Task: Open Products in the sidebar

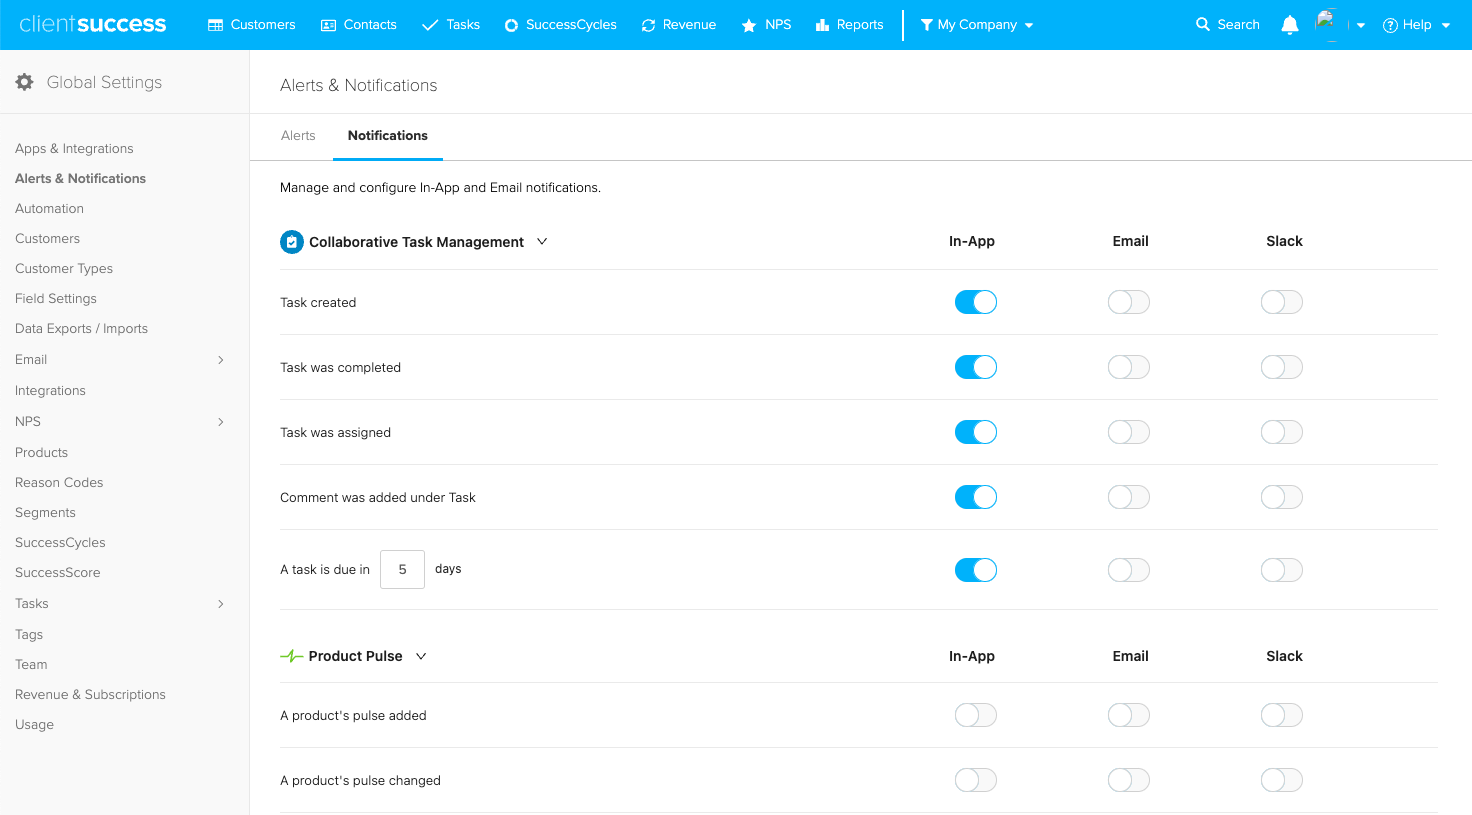Action: (x=41, y=452)
